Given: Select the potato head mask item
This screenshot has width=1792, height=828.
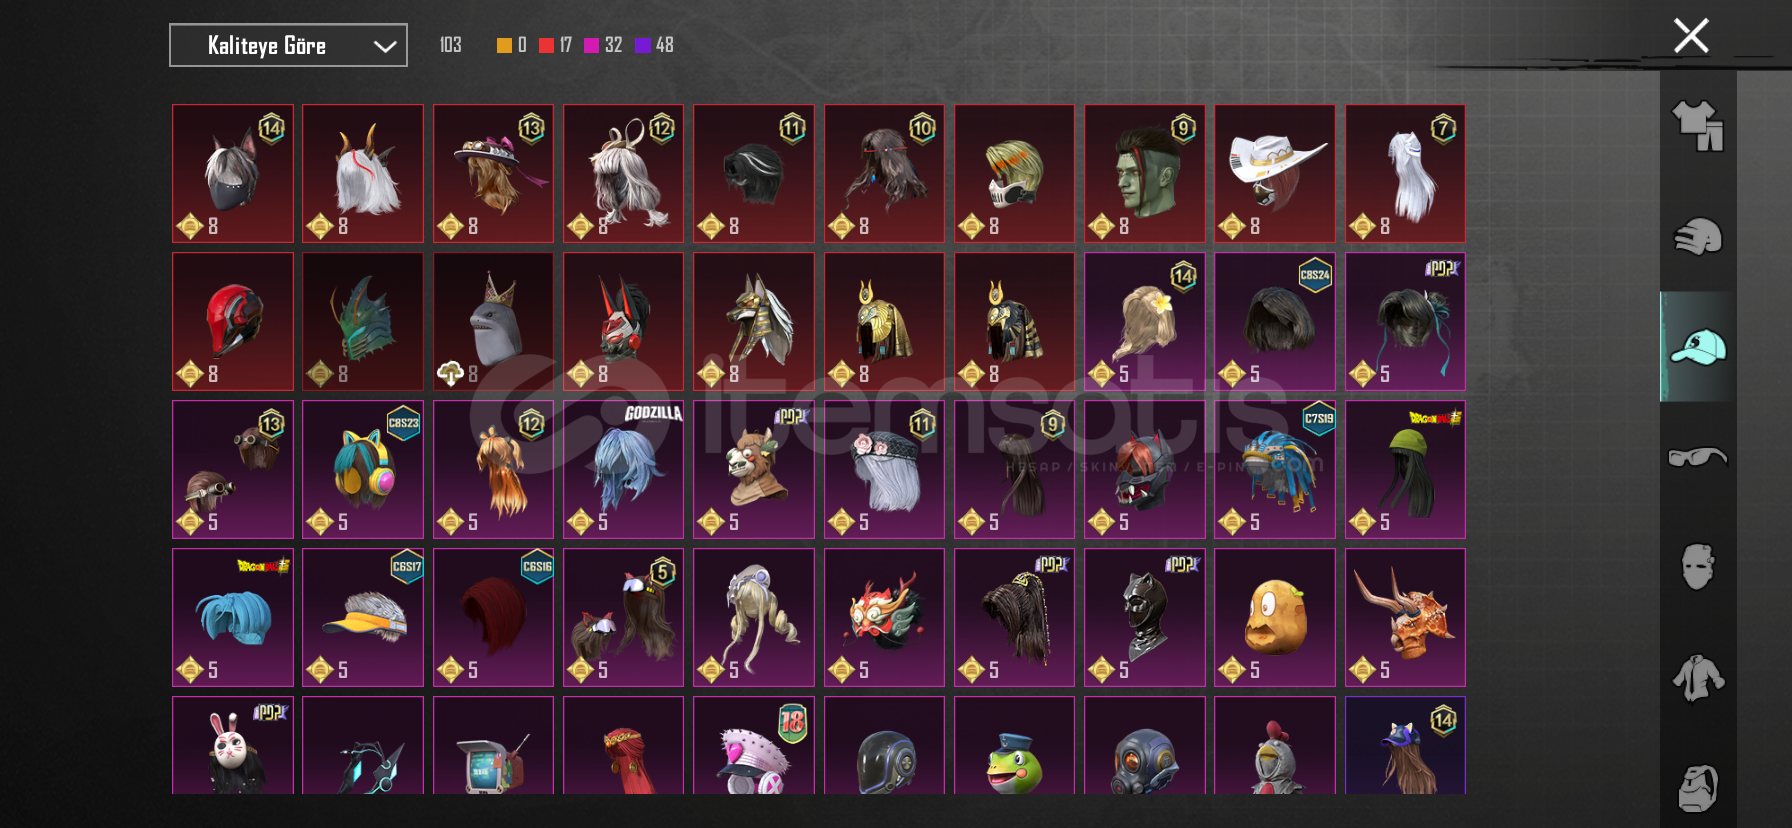Looking at the screenshot, I should (1274, 617).
